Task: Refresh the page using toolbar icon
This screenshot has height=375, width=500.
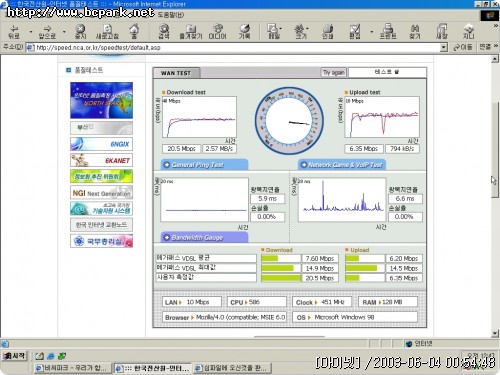Action: [107, 31]
